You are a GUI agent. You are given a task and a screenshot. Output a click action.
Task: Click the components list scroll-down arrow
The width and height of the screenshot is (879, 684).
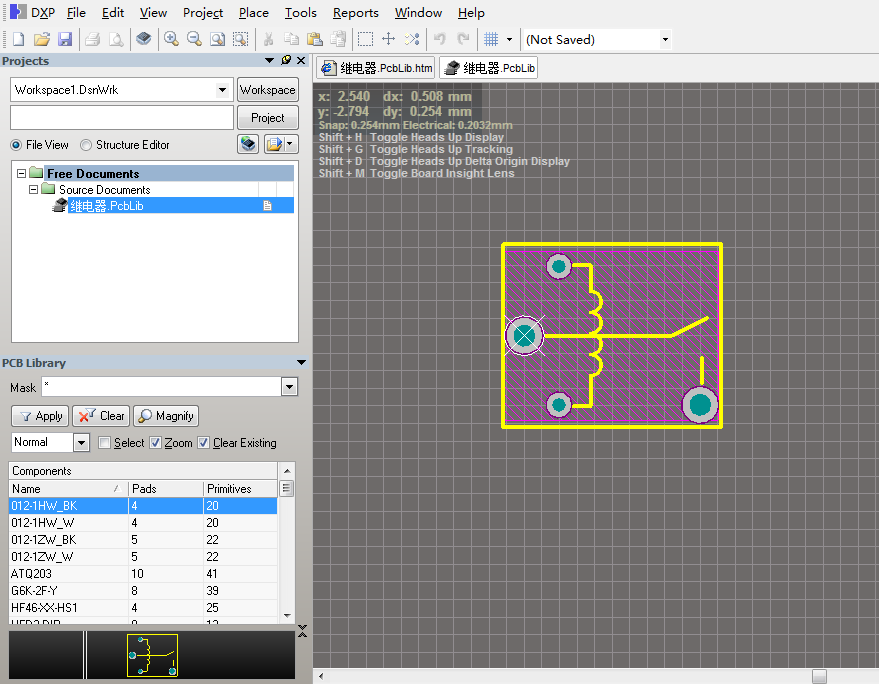click(x=286, y=616)
